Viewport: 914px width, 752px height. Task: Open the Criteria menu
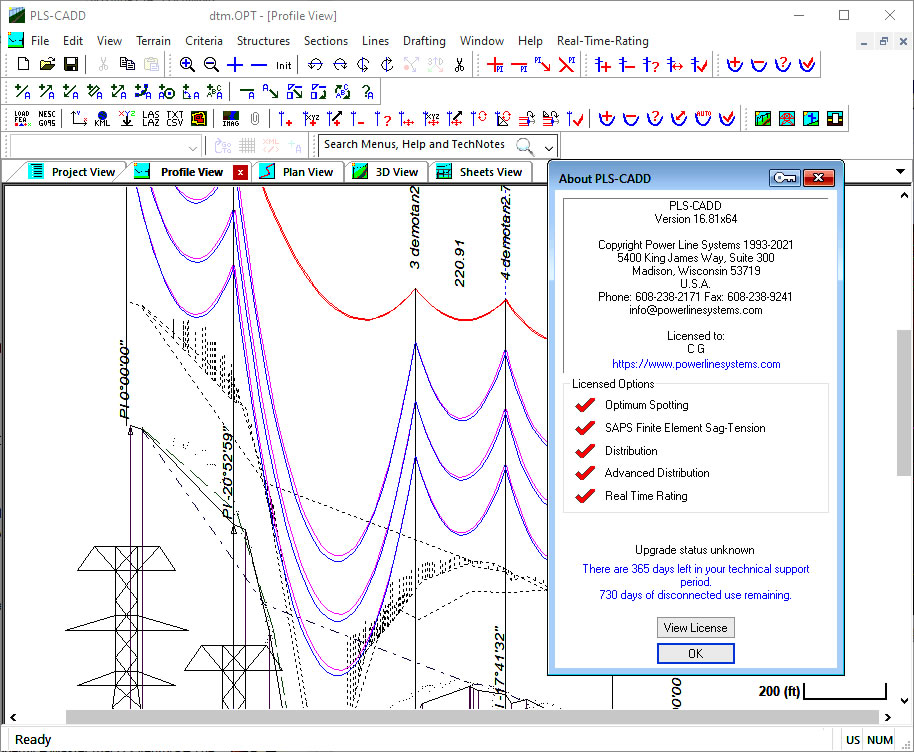pos(204,41)
